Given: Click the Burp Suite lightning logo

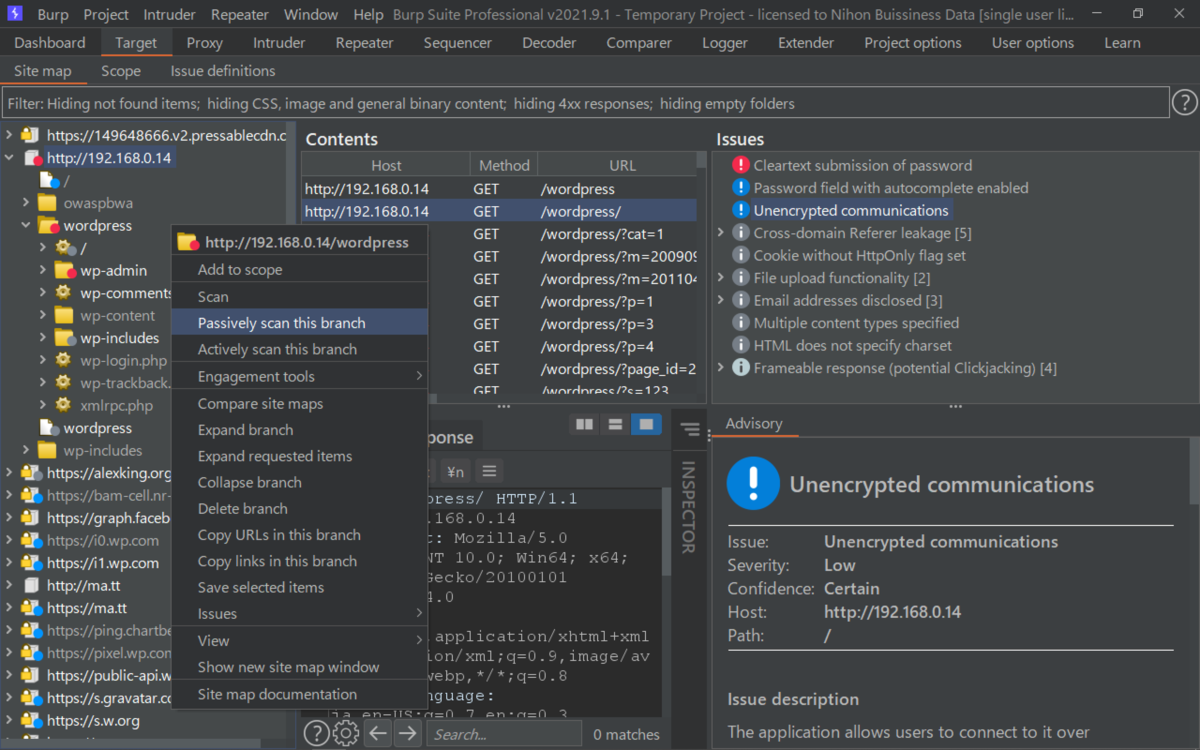Looking at the screenshot, I should (x=15, y=14).
